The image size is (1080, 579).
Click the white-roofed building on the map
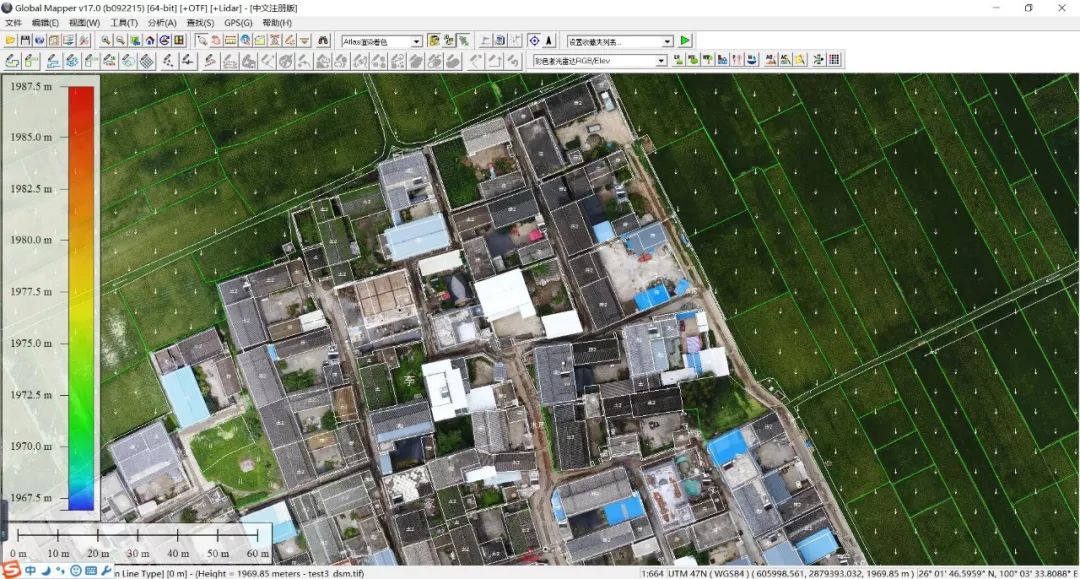(x=503, y=294)
